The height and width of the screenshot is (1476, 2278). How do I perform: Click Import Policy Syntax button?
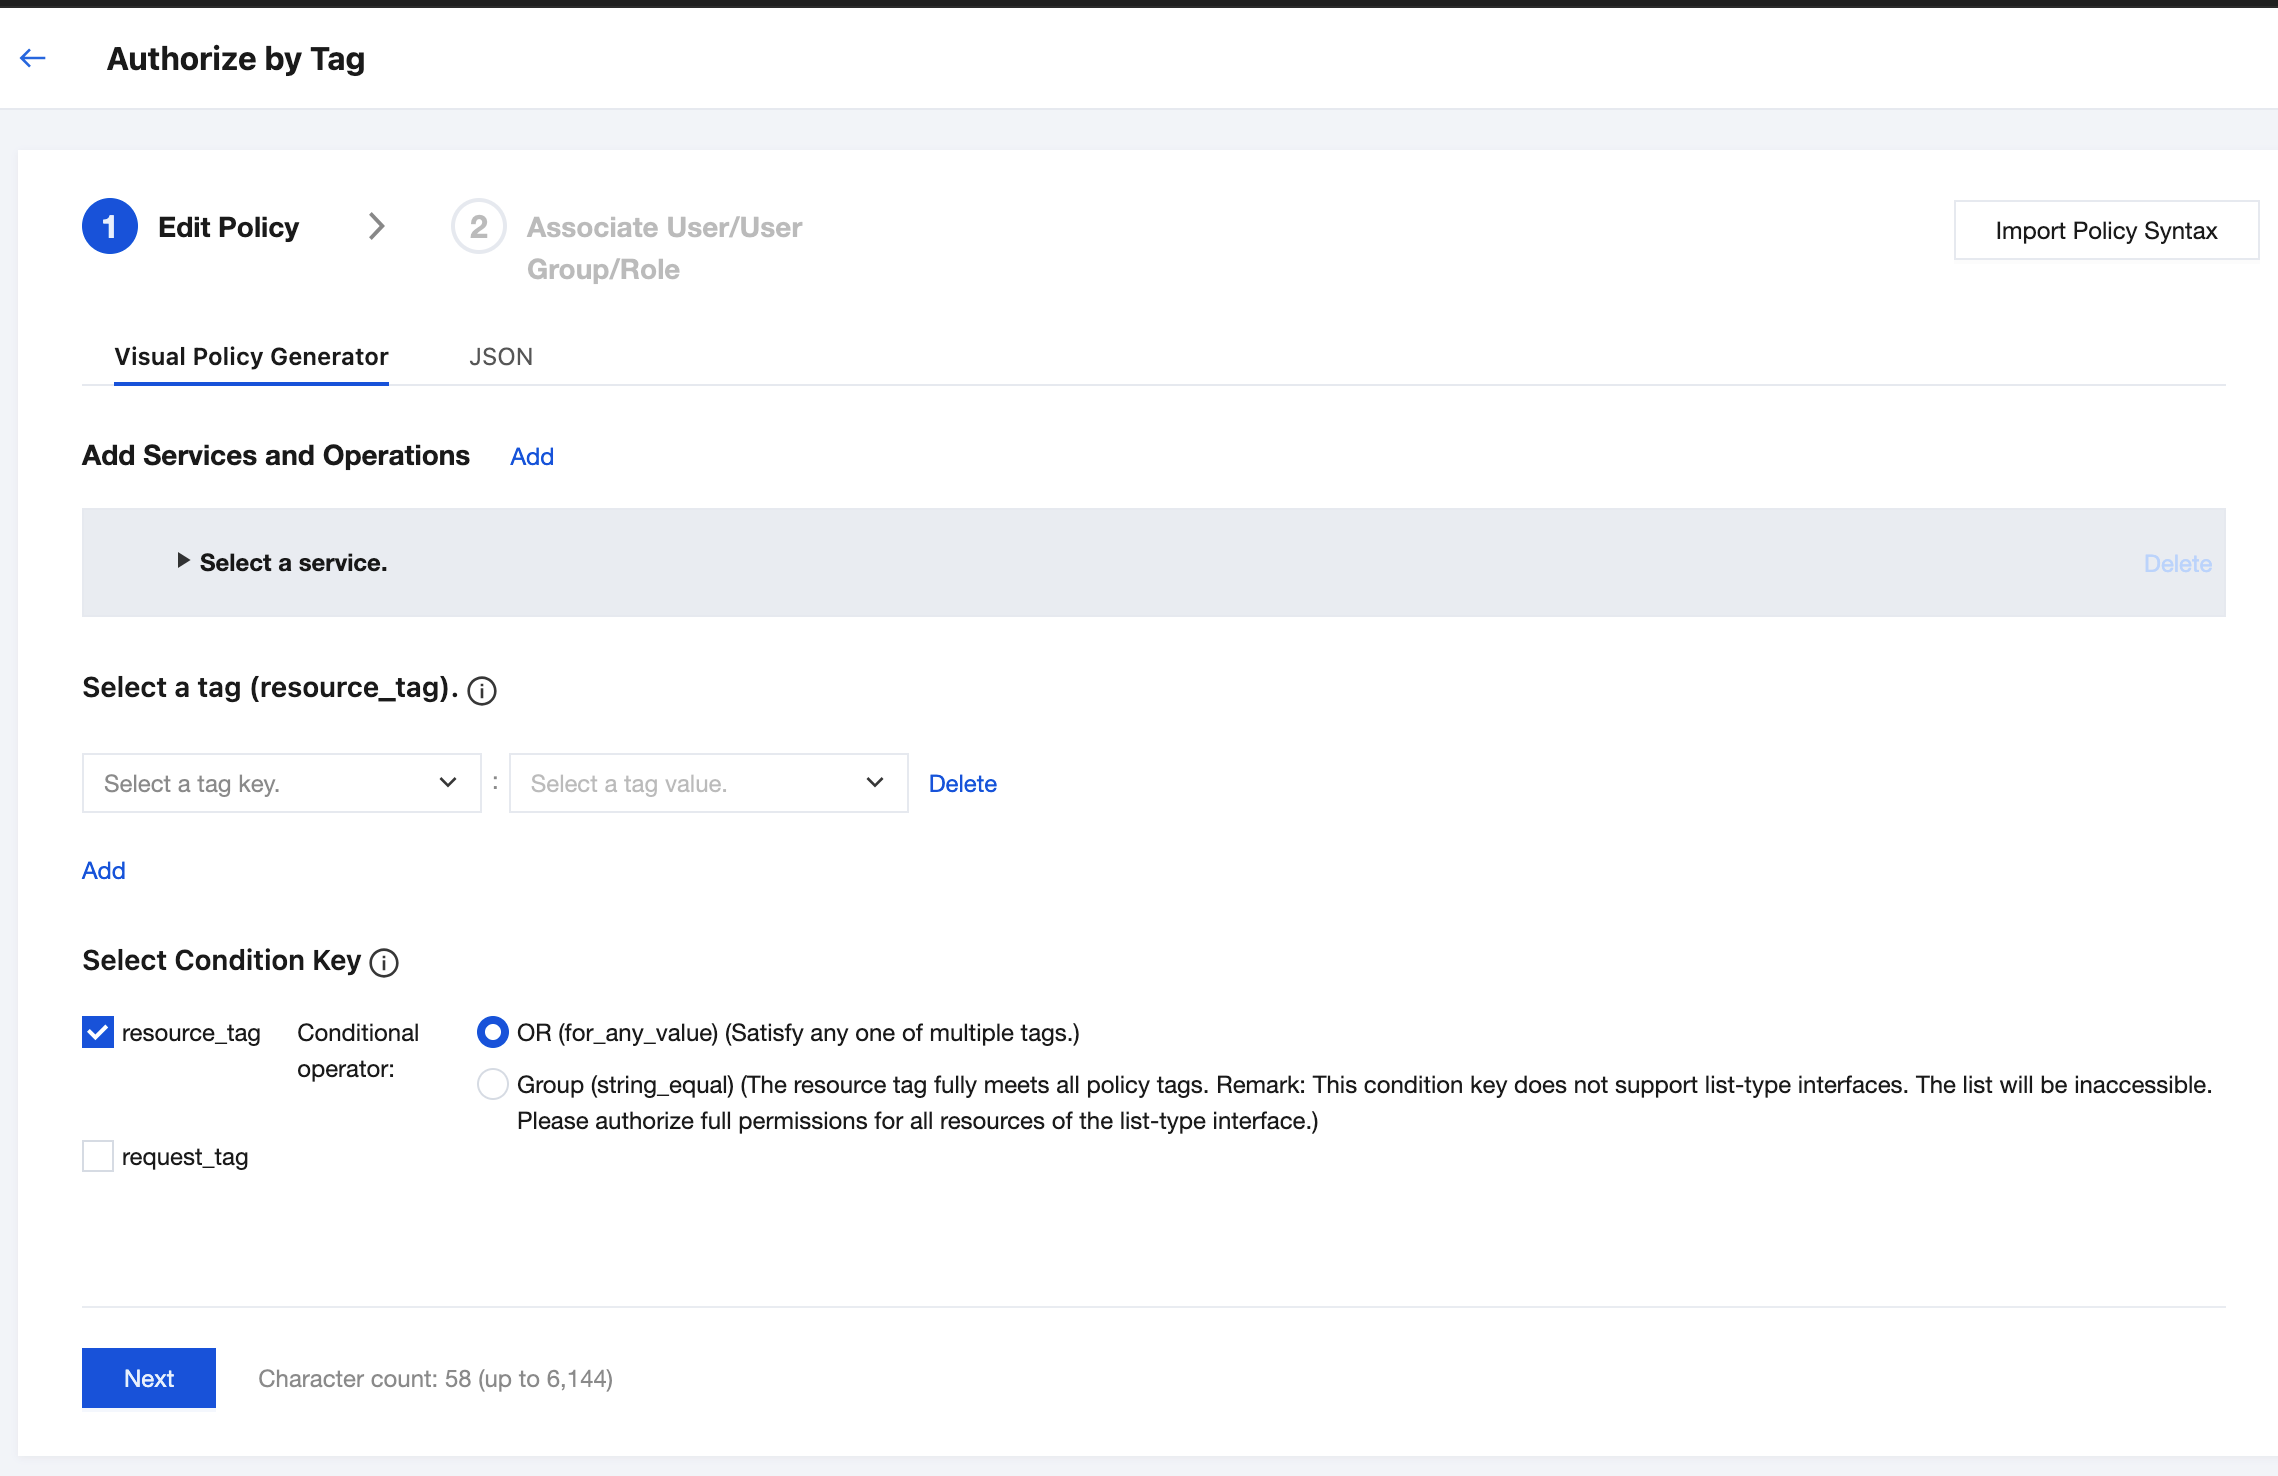(x=2106, y=230)
